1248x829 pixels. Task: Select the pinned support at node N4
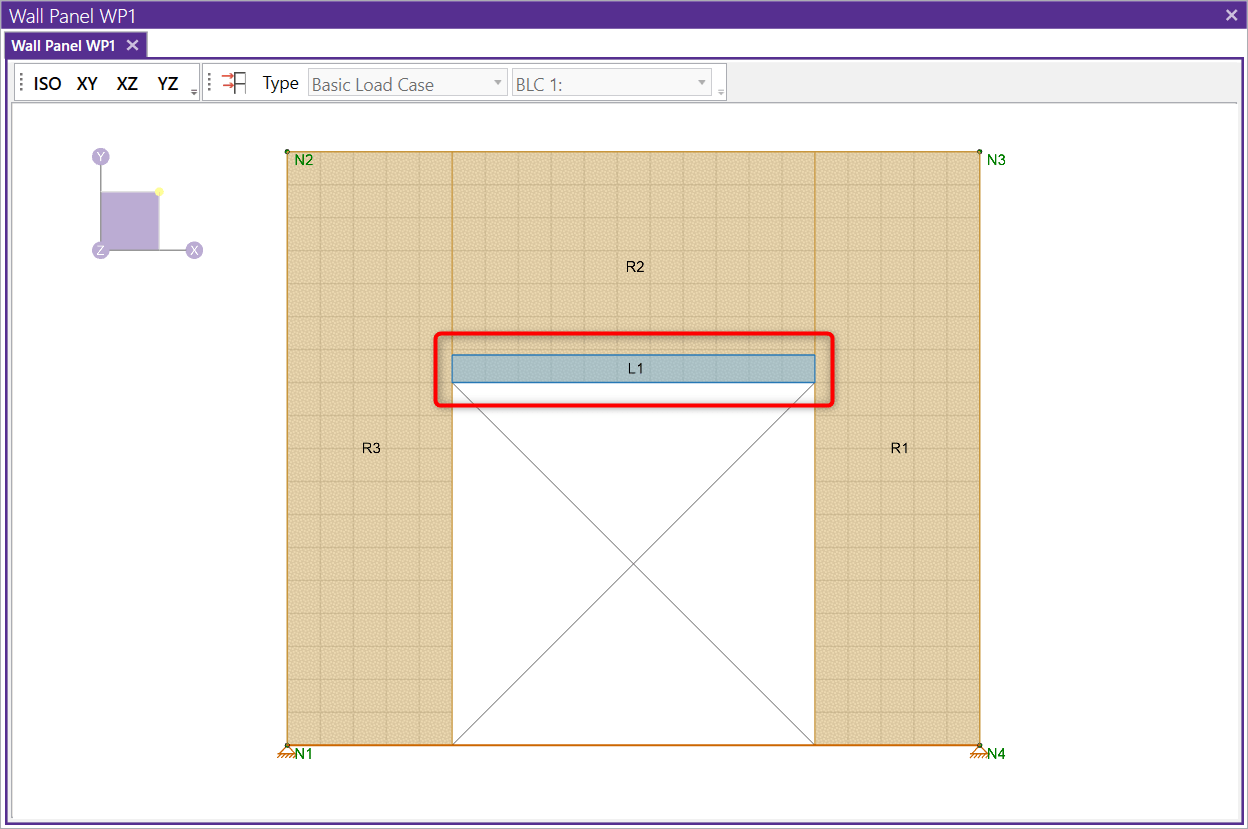point(978,750)
